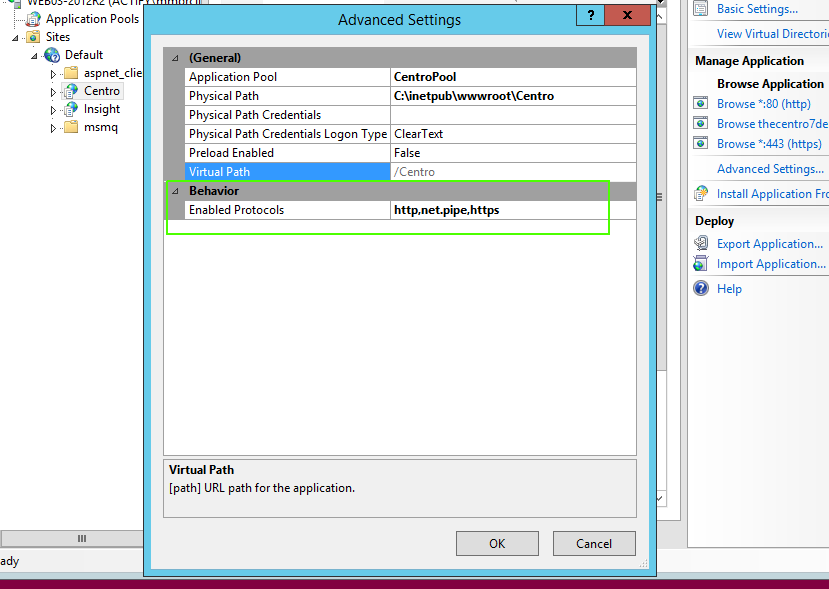This screenshot has width=829, height=589.
Task: Expand the aspnet_client tree node
Action: pyautogui.click(x=54, y=74)
